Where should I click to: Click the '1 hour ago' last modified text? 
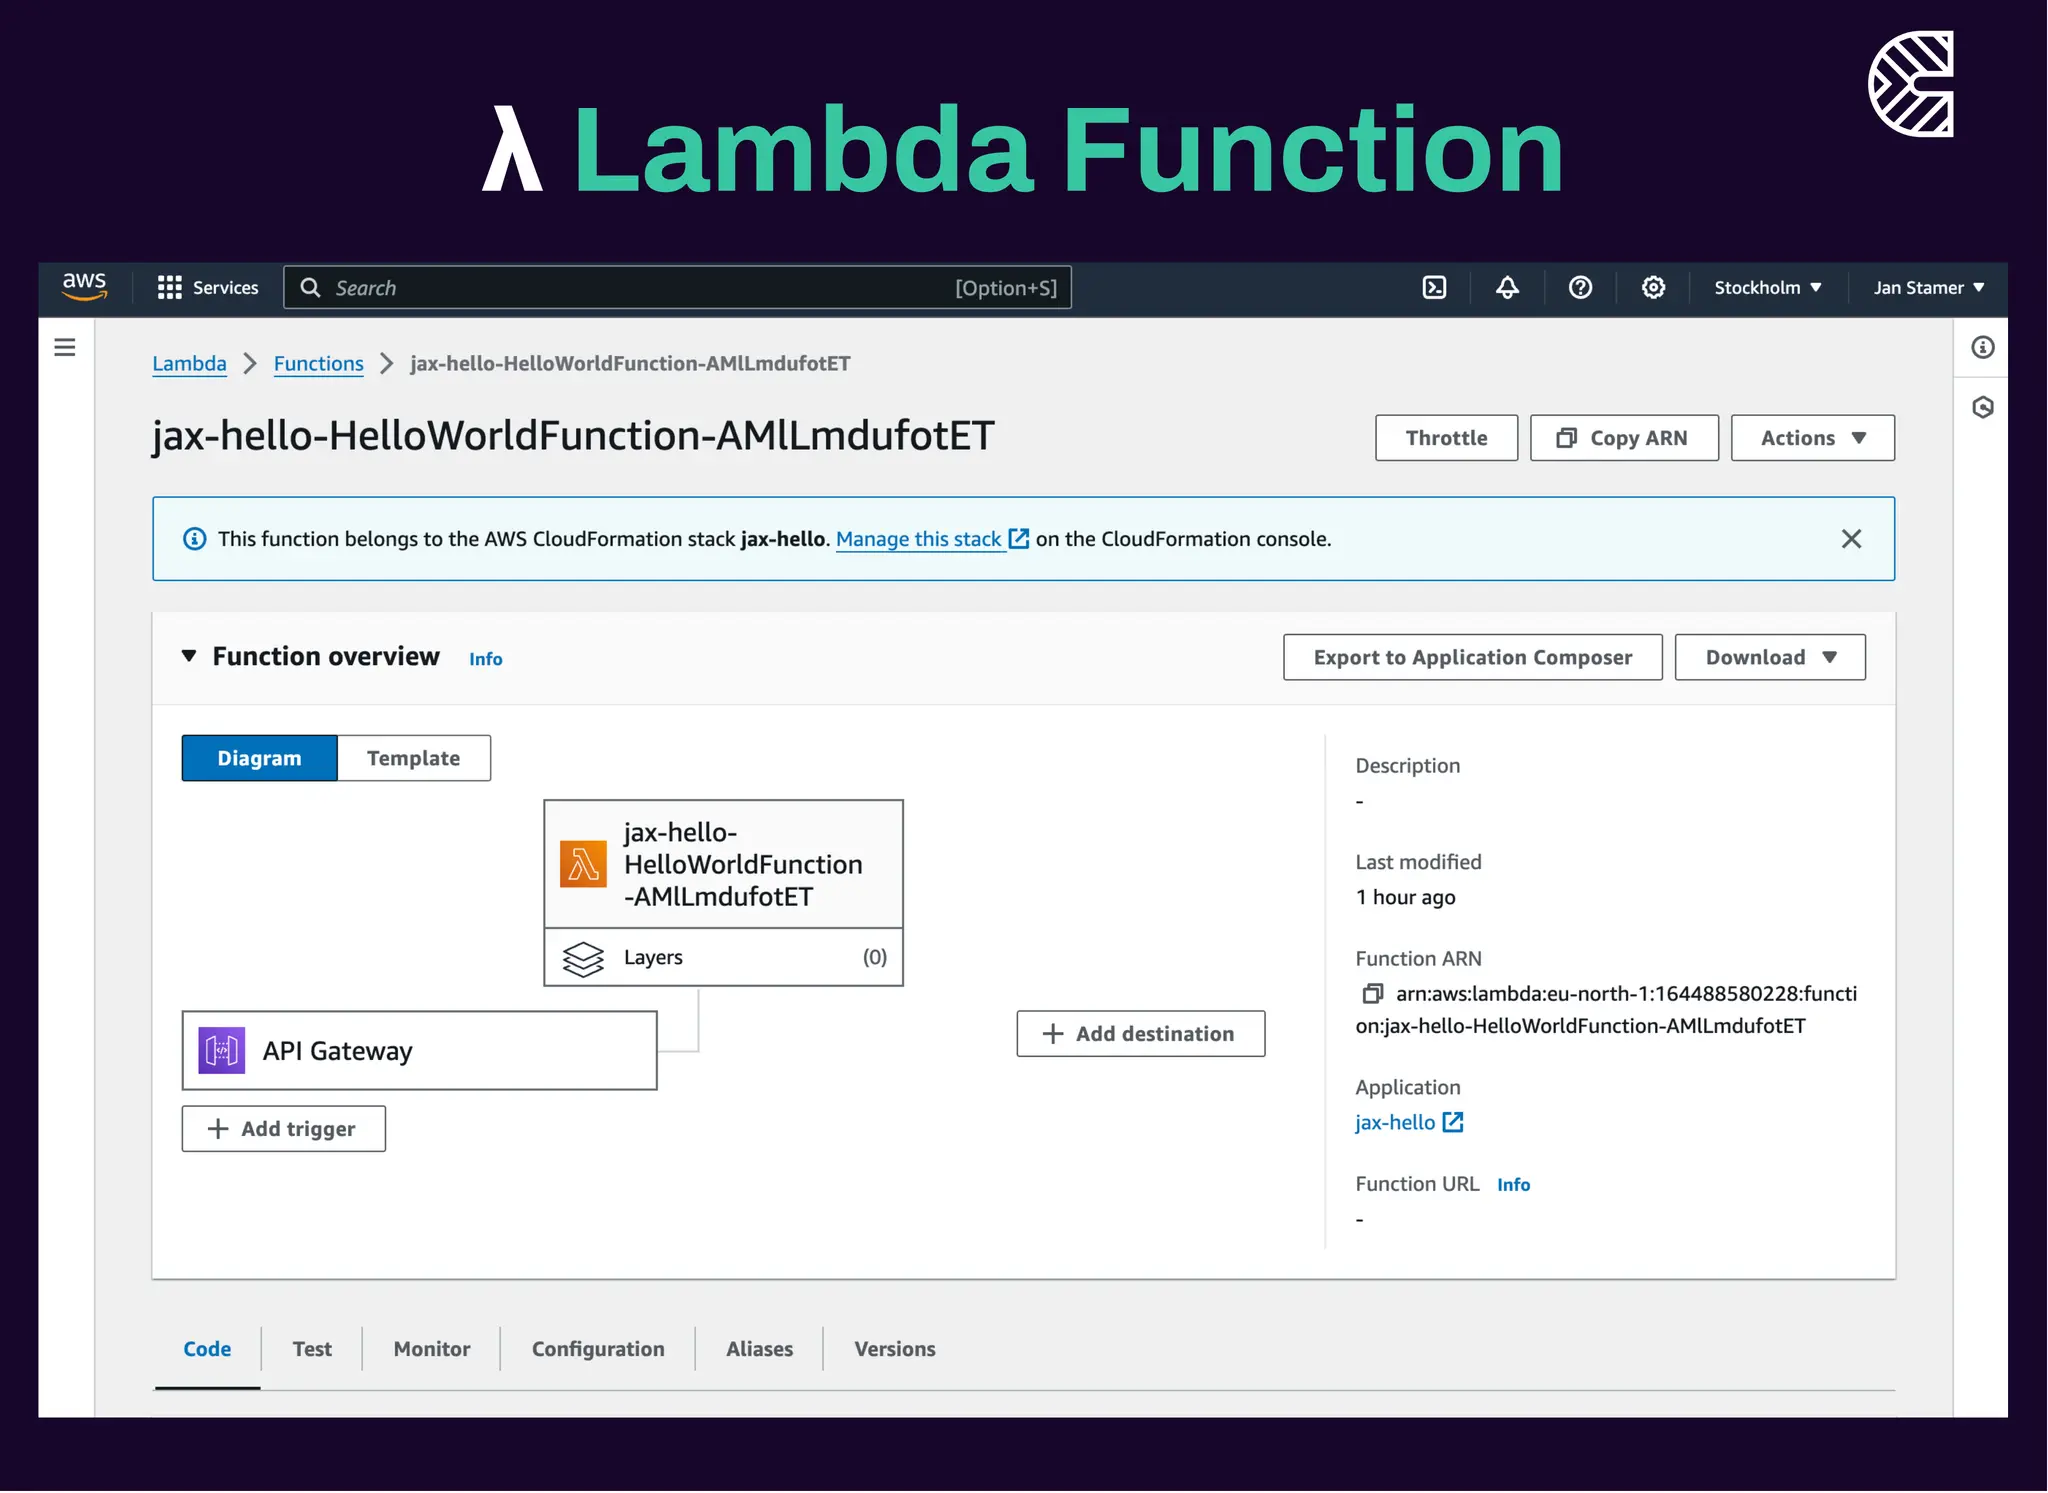tap(1405, 897)
